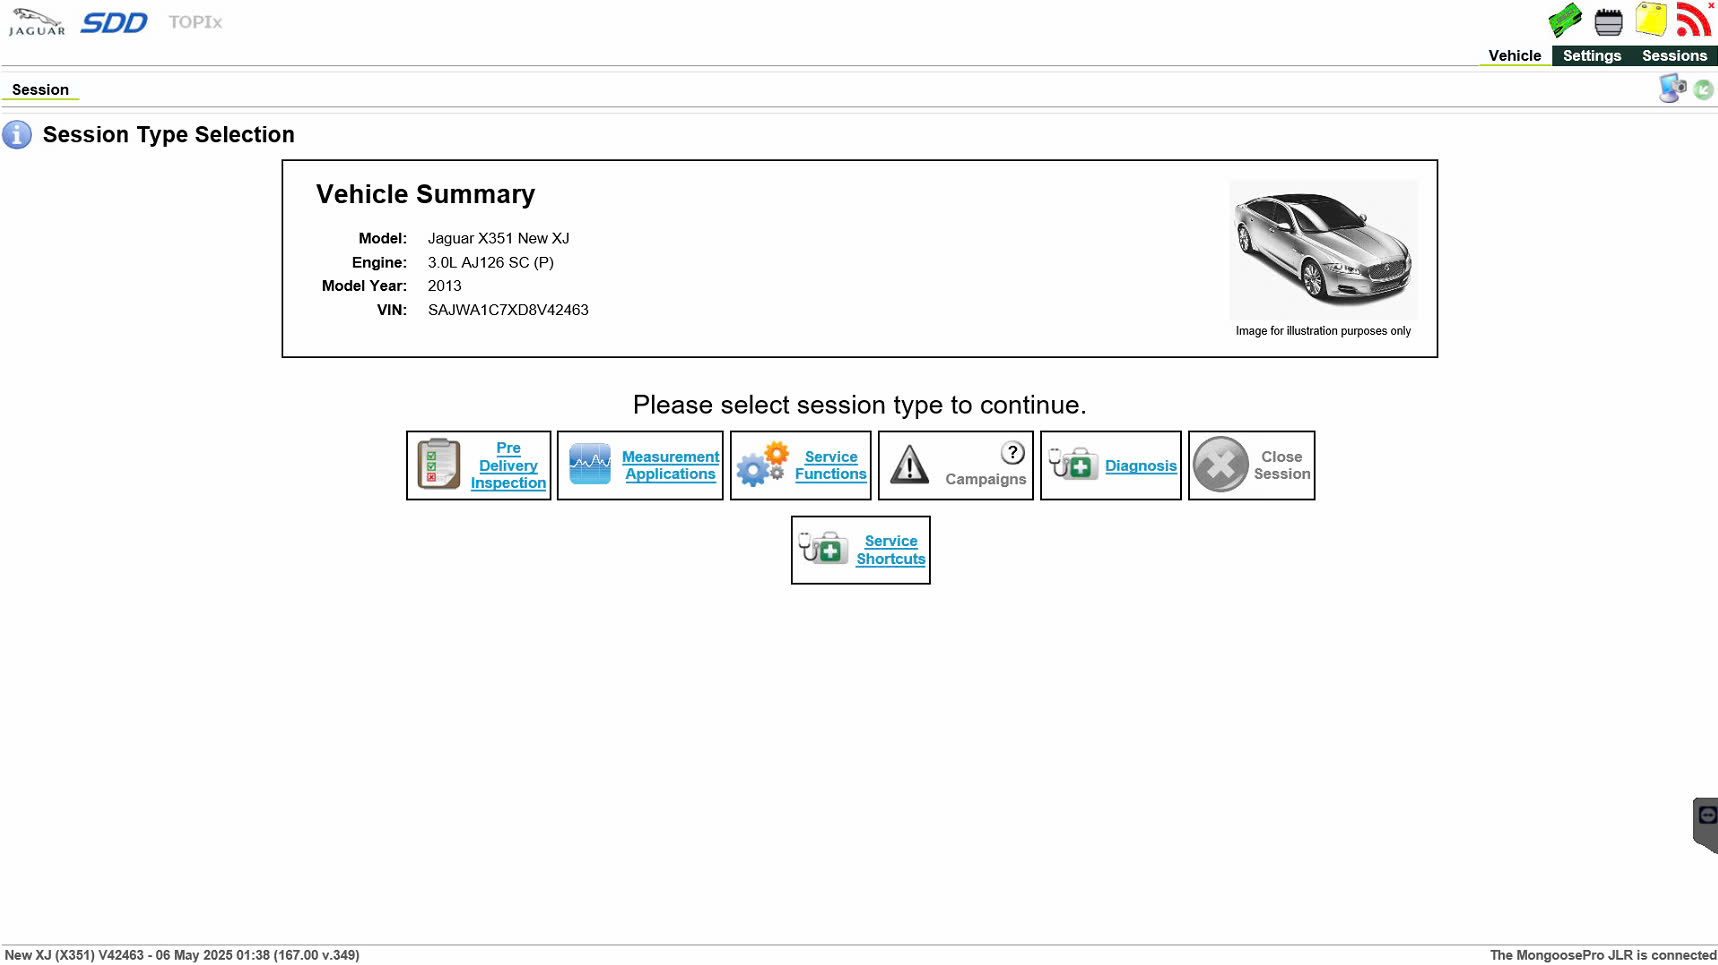Click the model value Jaguar X351 New XJ

click(498, 238)
